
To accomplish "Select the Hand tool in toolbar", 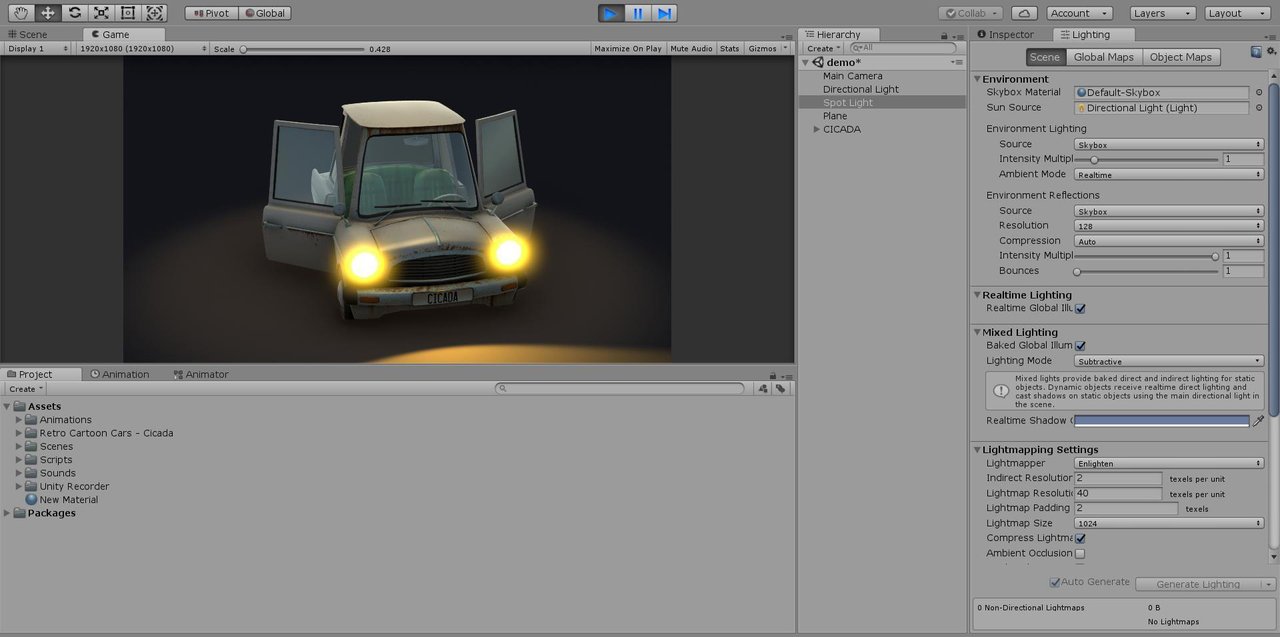I will tap(20, 13).
